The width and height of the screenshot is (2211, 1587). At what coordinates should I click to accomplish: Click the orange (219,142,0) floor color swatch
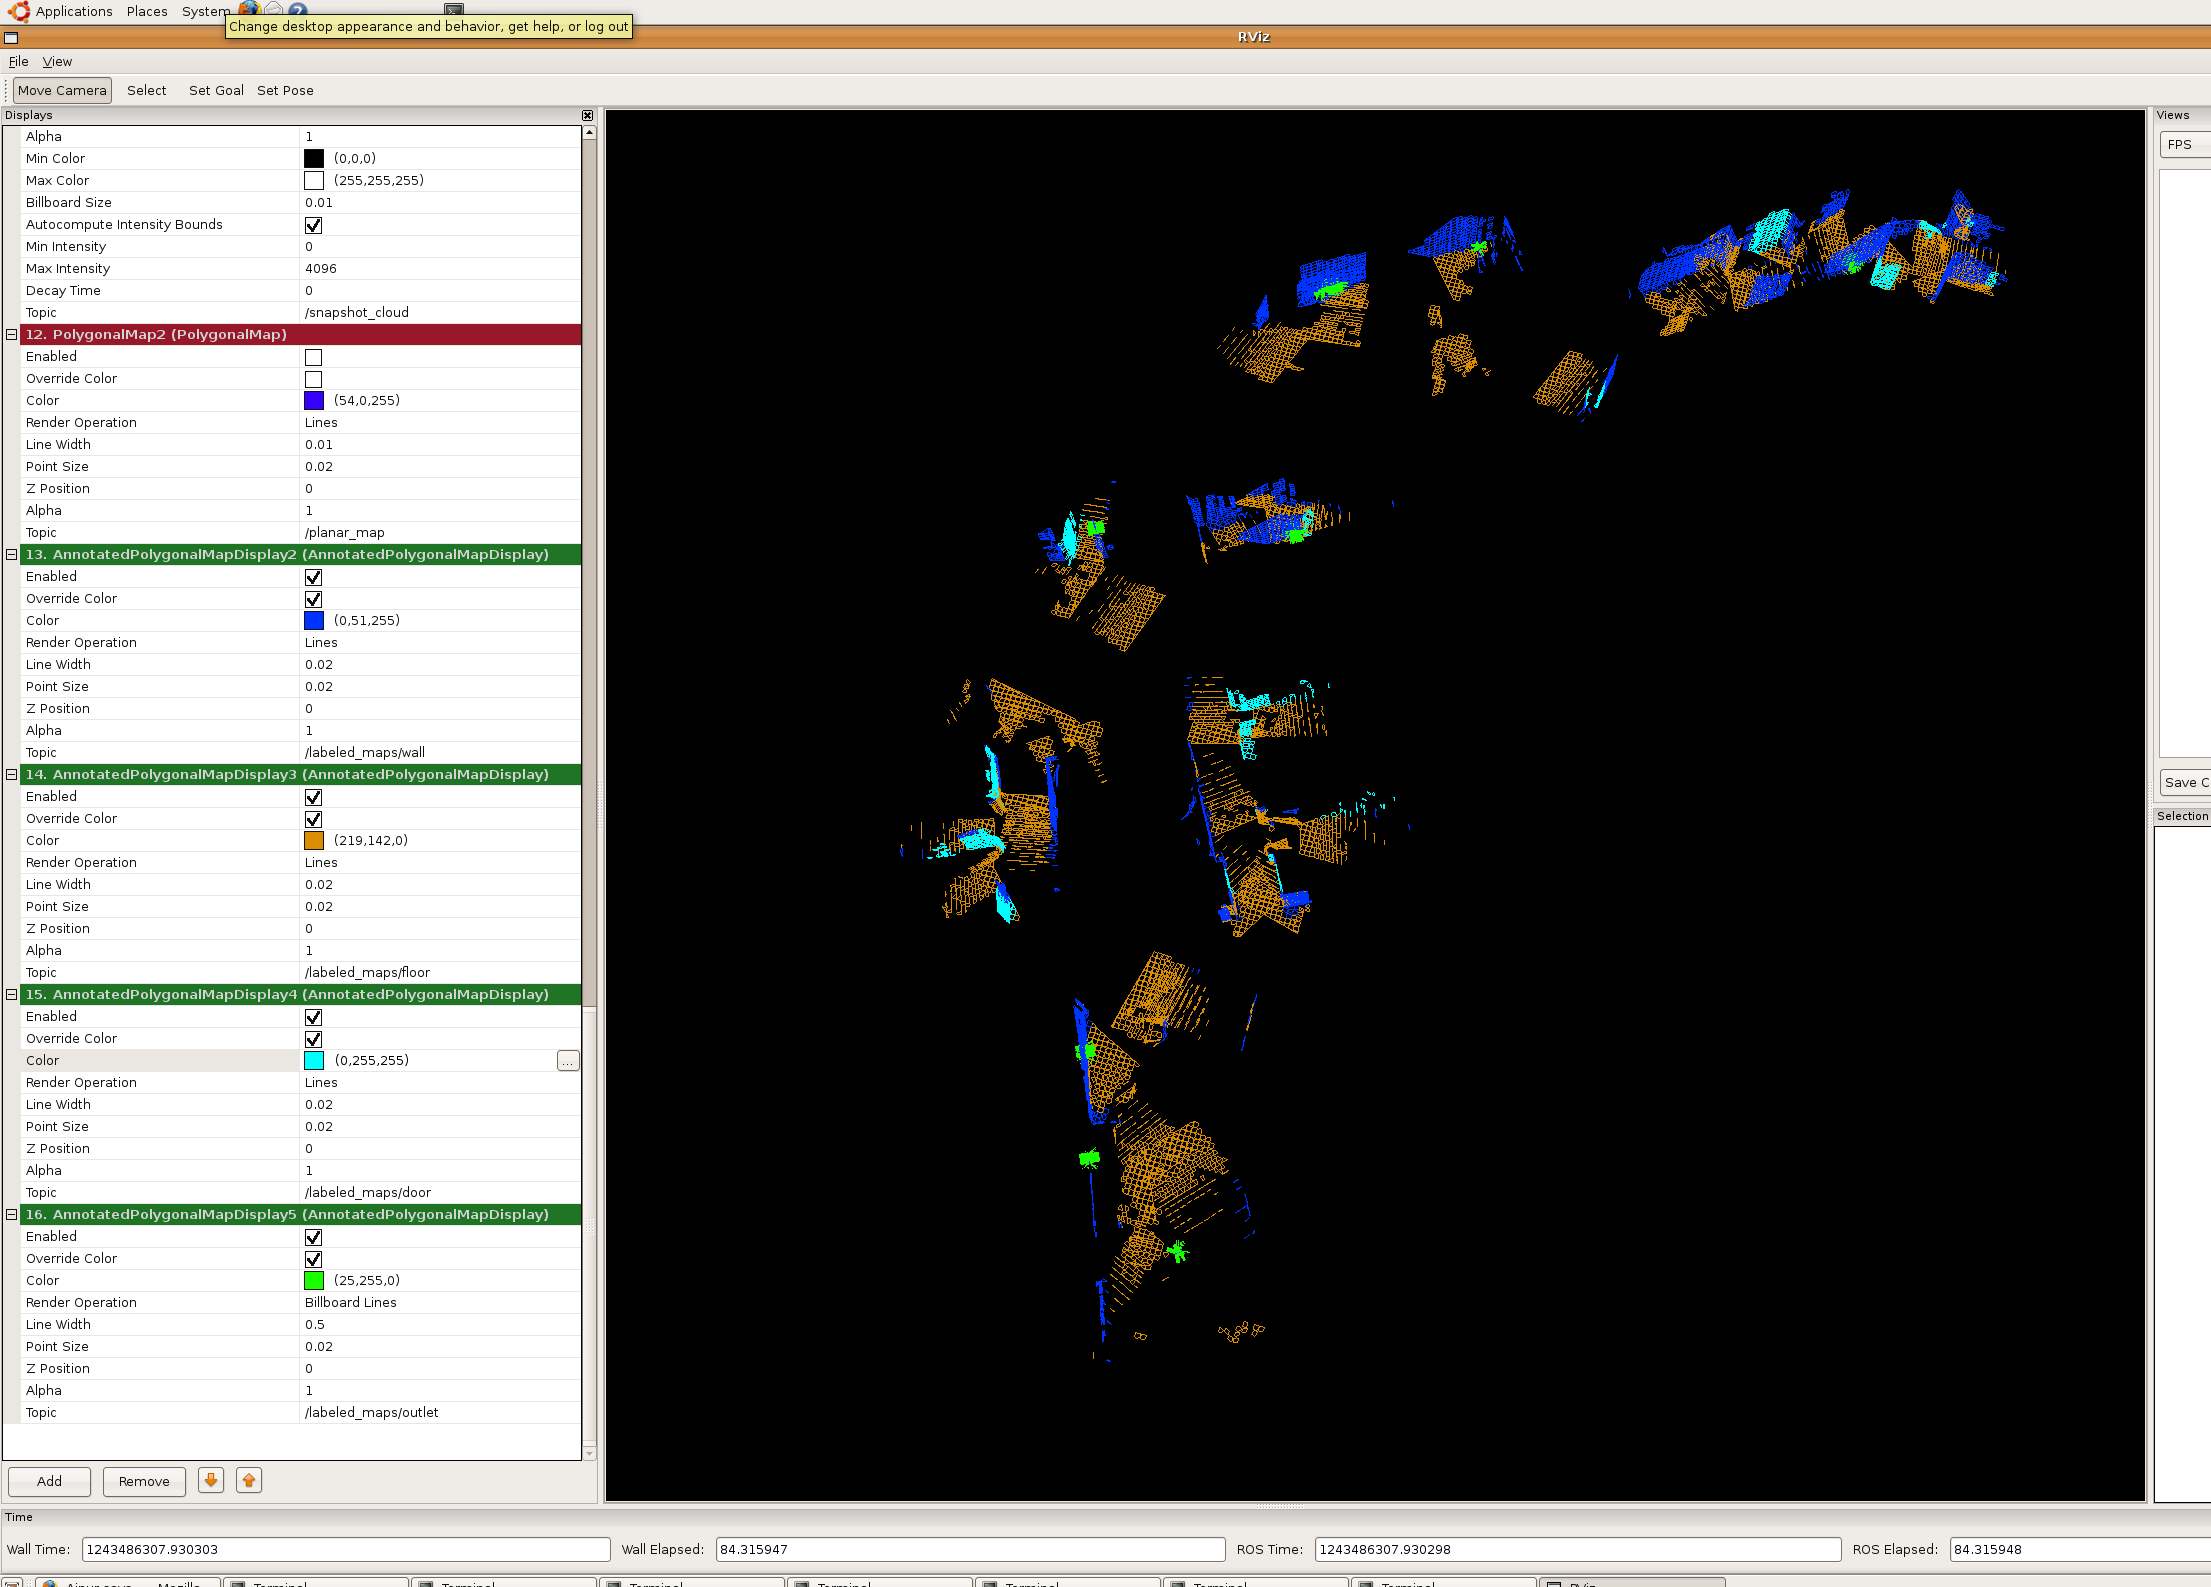[313, 840]
